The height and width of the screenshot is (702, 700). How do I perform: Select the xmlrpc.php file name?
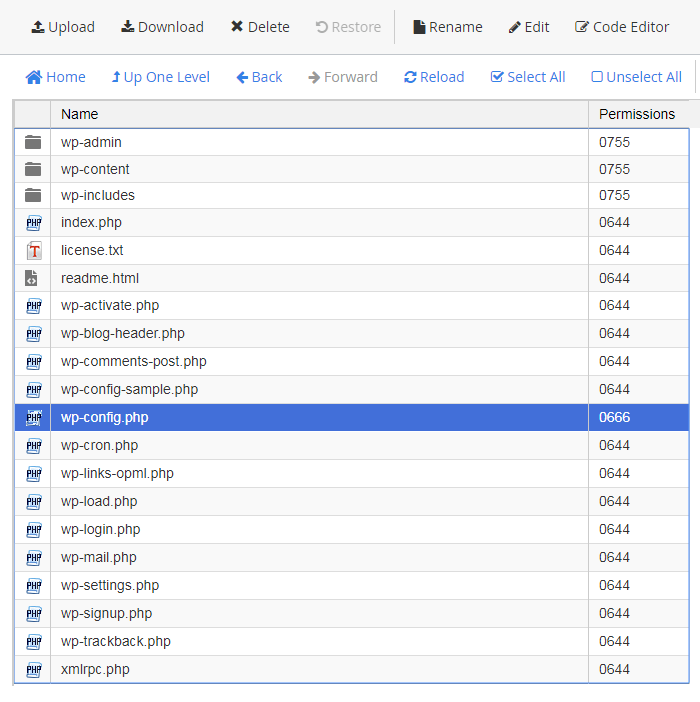pyautogui.click(x=95, y=669)
